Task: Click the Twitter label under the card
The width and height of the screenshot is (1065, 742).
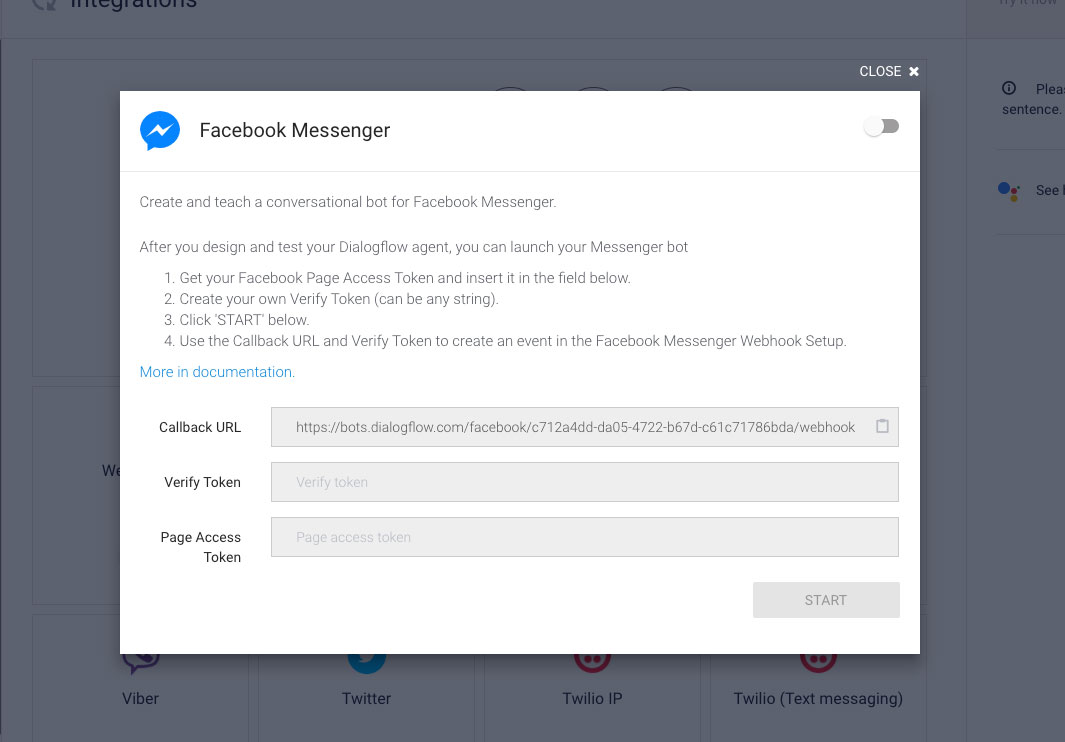Action: pyautogui.click(x=366, y=699)
